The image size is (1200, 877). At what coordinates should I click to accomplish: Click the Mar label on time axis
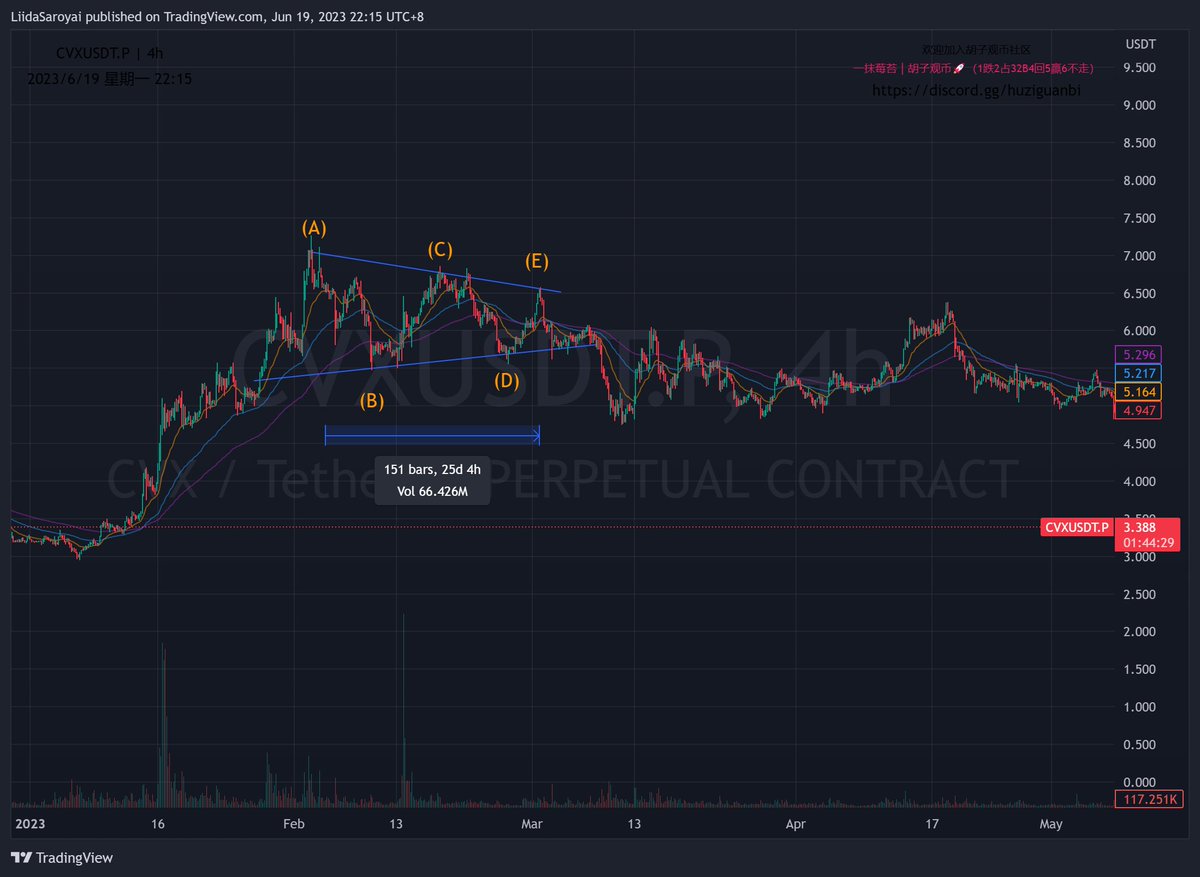click(533, 825)
